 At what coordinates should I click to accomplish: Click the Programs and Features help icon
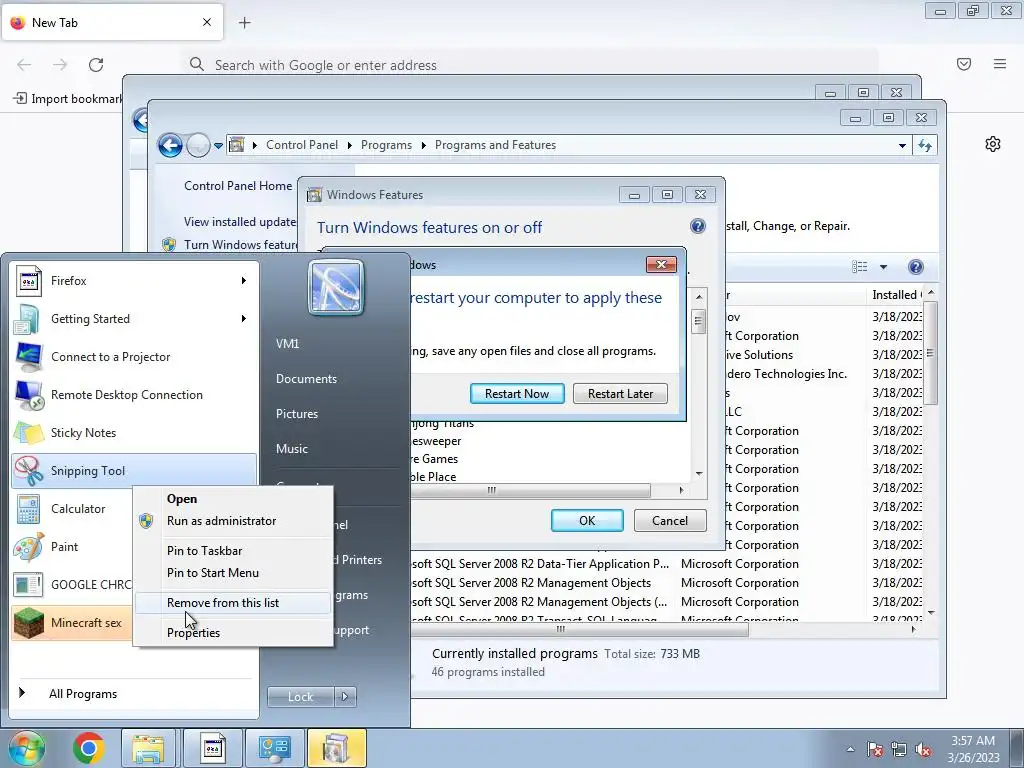tap(916, 266)
